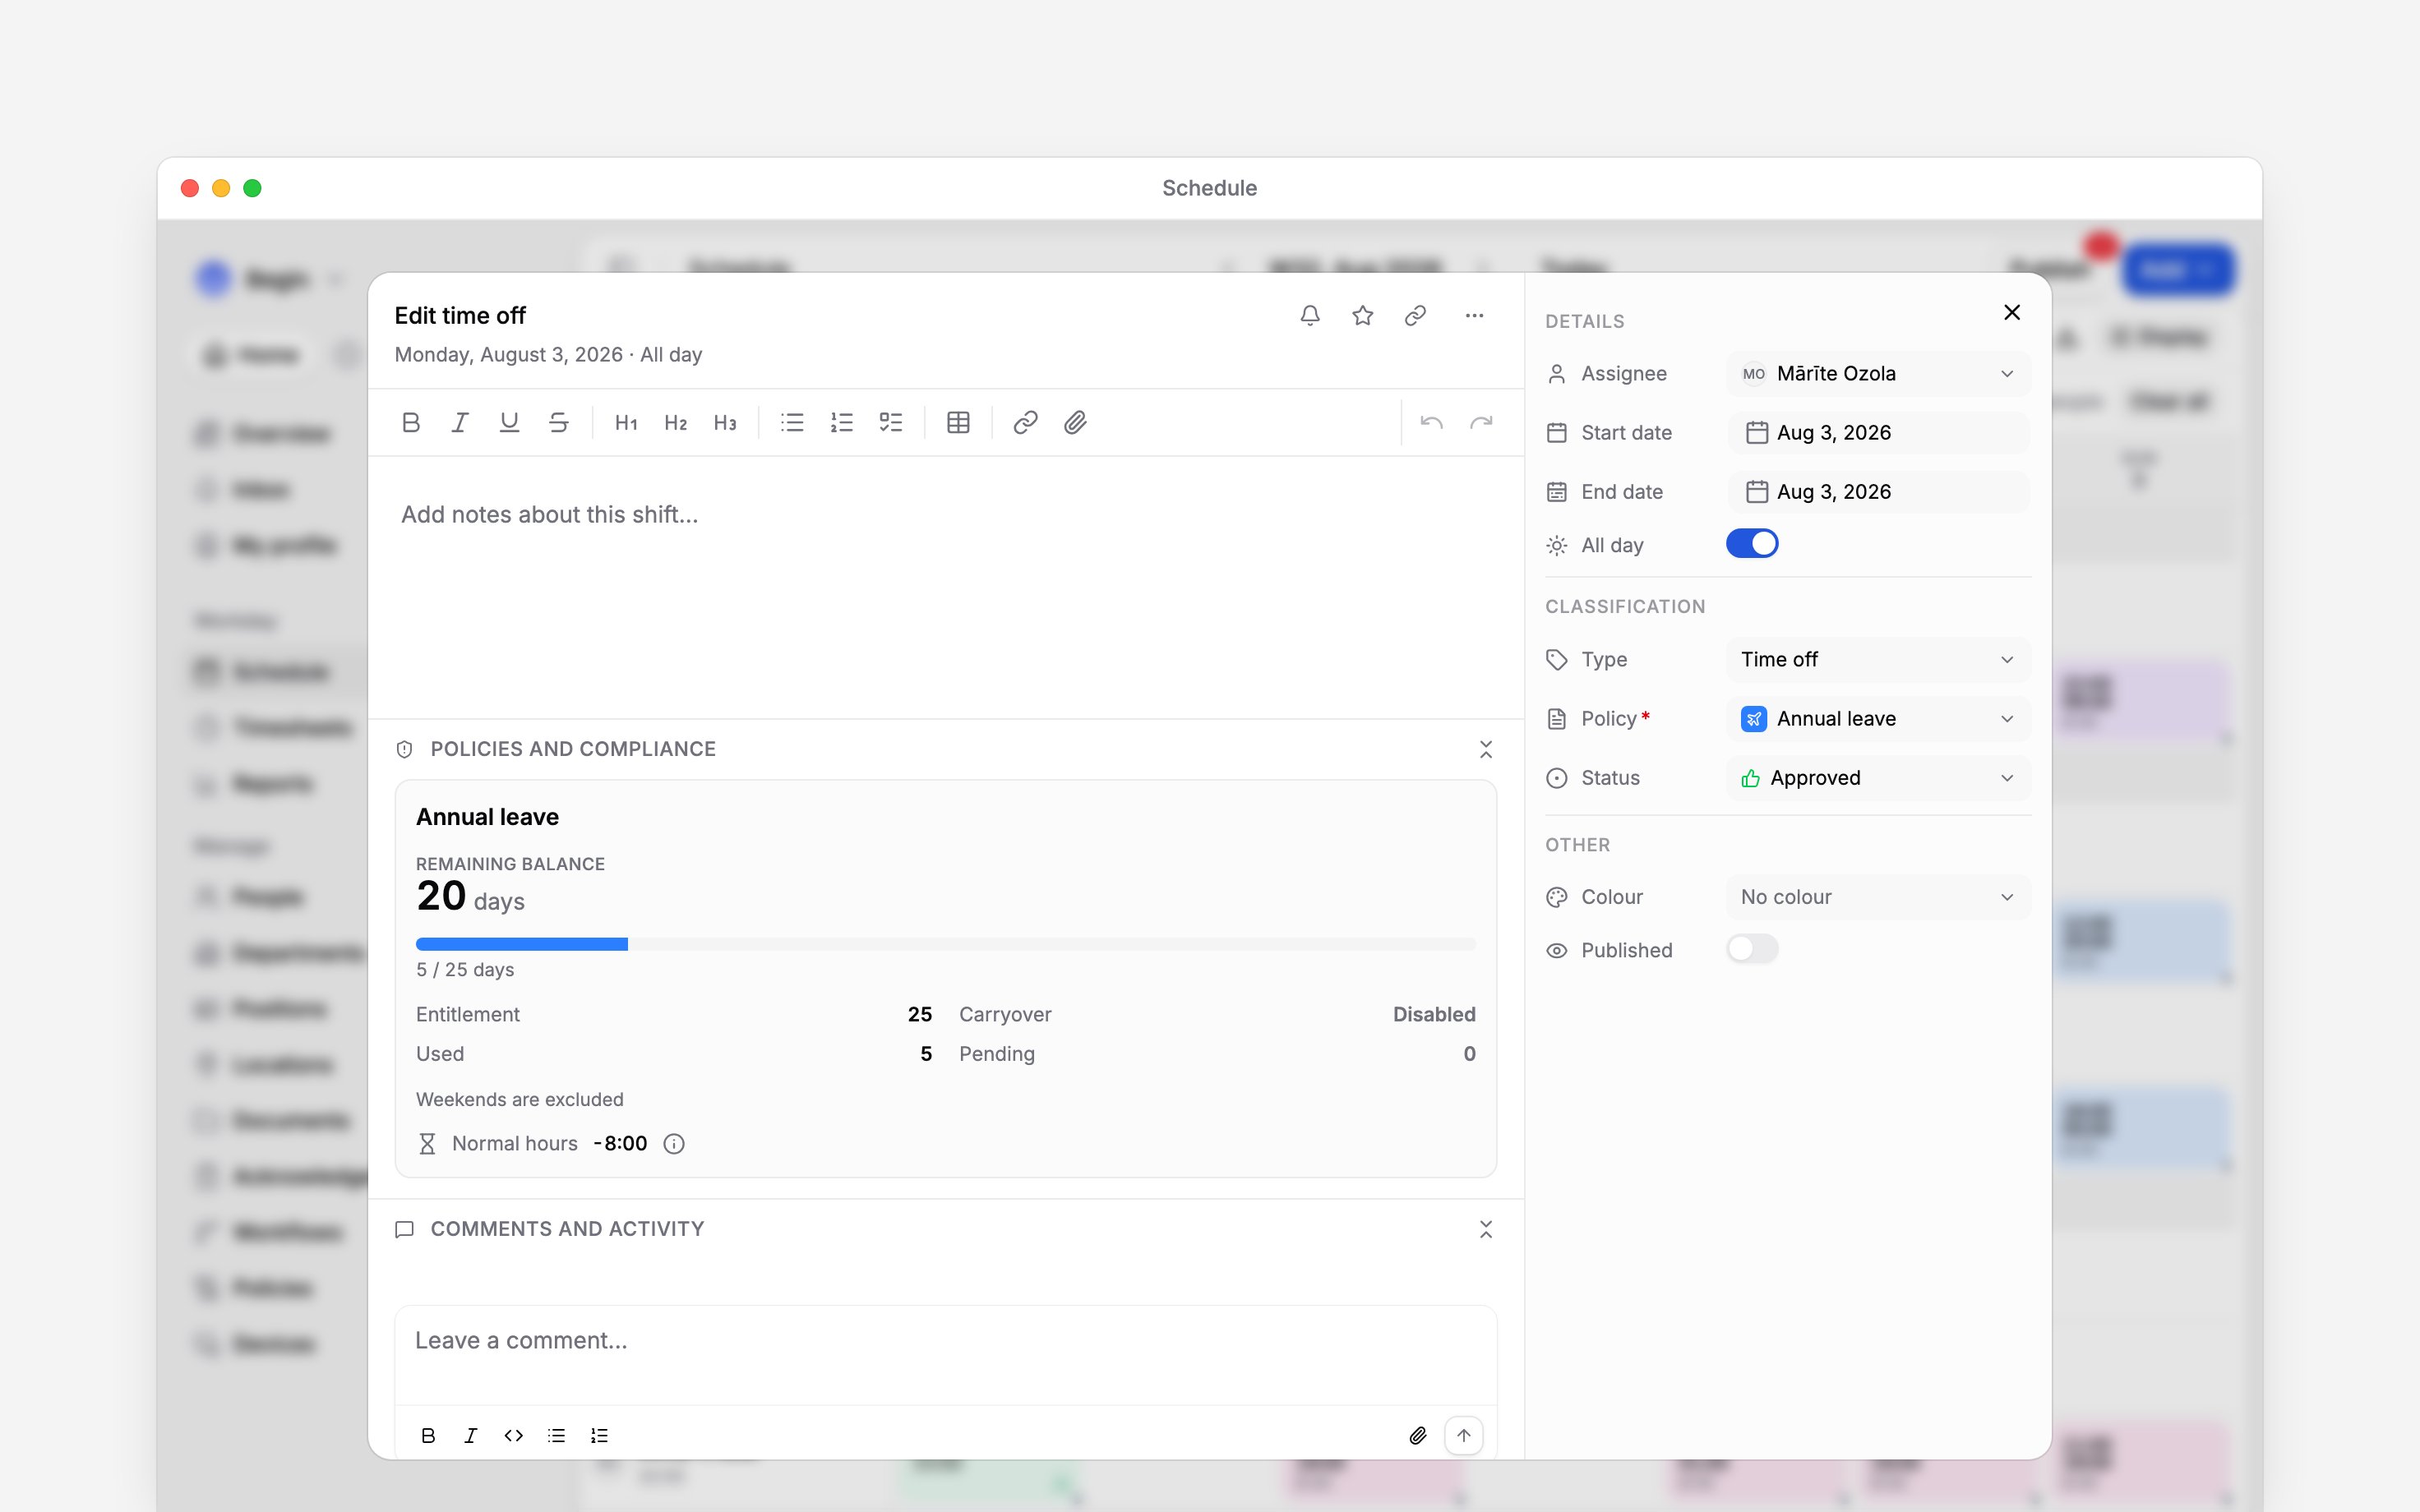Click the Leave a comment field
This screenshot has width=2420, height=1512.
(x=946, y=1355)
